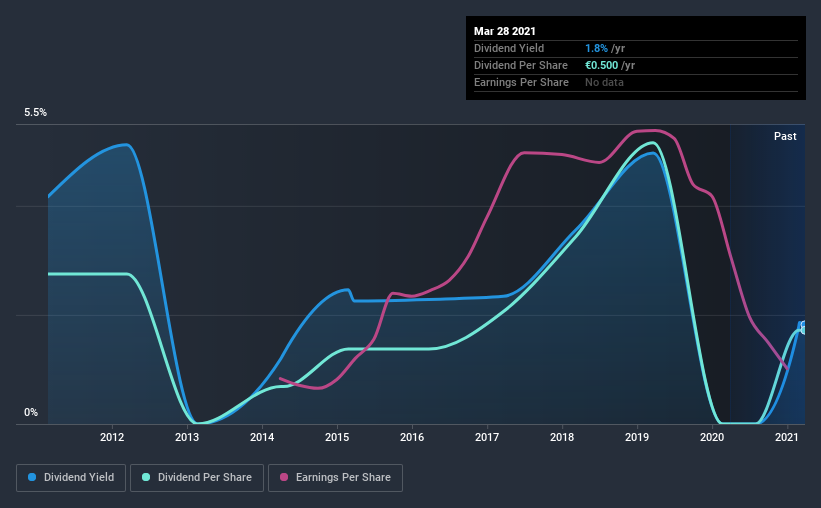Click the Dividend Per Share tooltip row label
821x508 pixels.
[520, 65]
